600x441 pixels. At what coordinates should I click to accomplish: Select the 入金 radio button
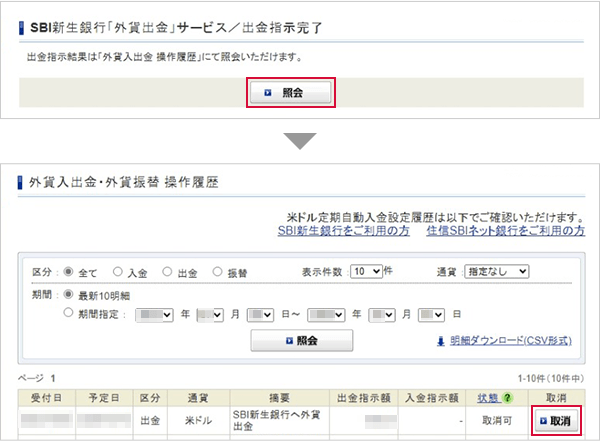(118, 271)
